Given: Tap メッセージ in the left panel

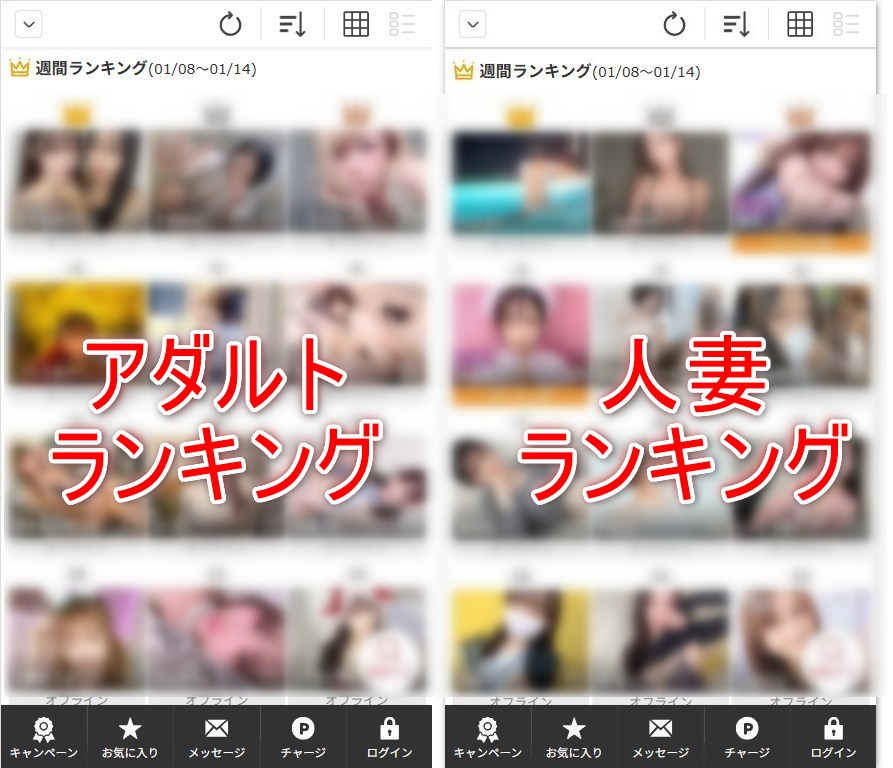Looking at the screenshot, I should pyautogui.click(x=216, y=737).
